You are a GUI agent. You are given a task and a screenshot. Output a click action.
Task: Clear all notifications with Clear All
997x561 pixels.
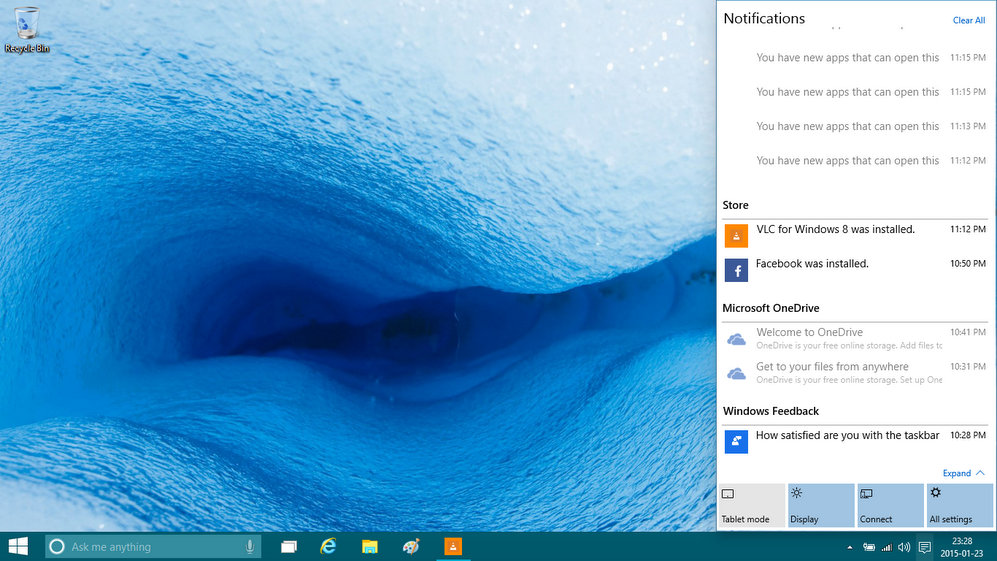coord(968,20)
